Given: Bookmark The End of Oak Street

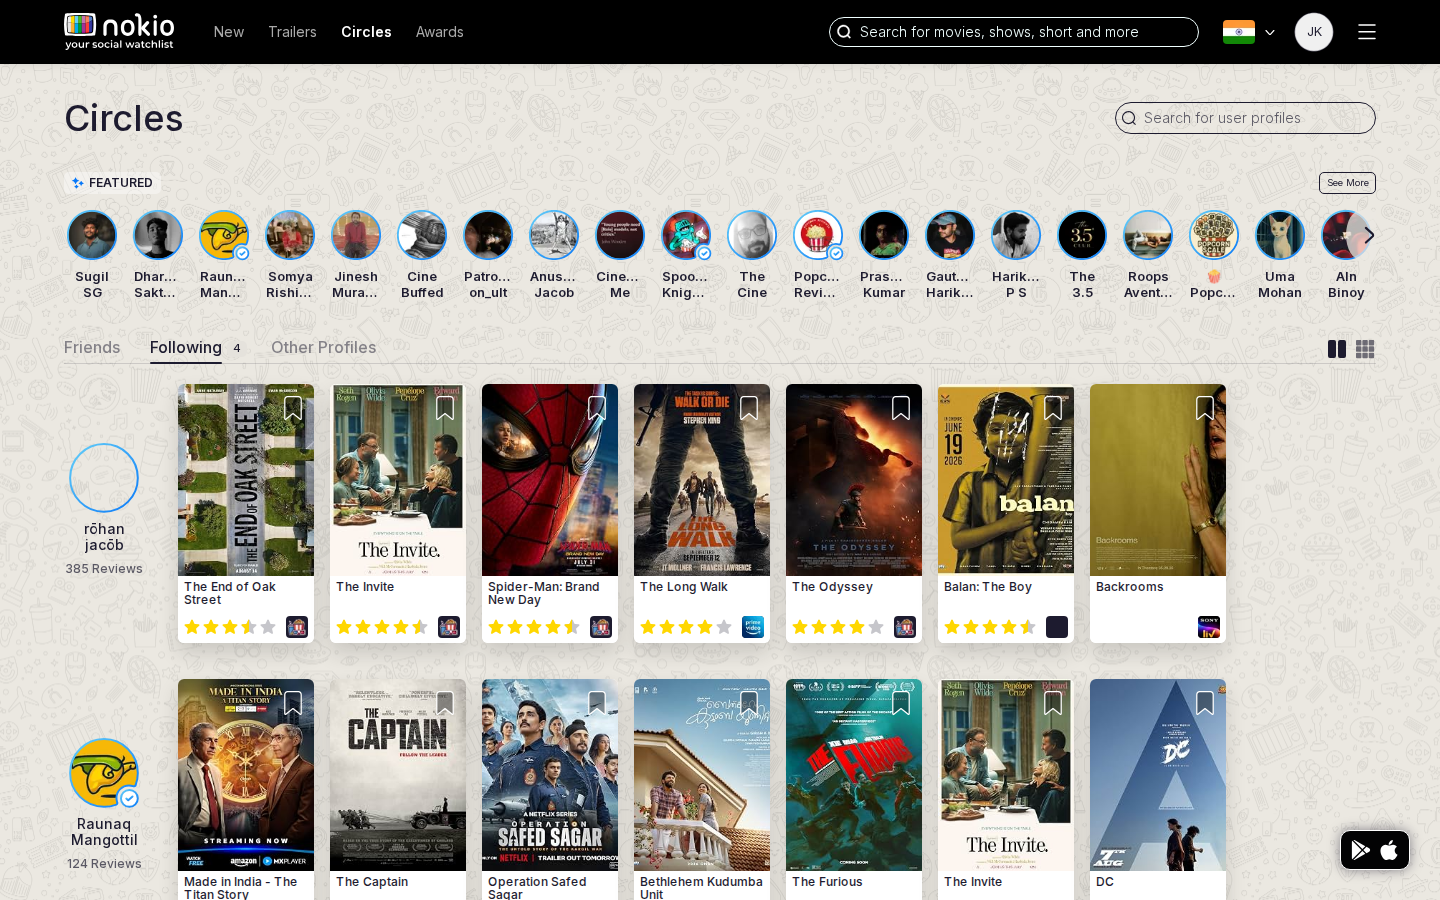Looking at the screenshot, I should point(293,408).
